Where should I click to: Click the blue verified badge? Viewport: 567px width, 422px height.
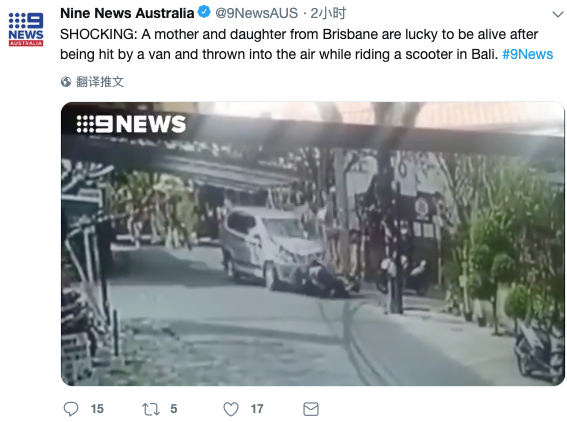204,12
